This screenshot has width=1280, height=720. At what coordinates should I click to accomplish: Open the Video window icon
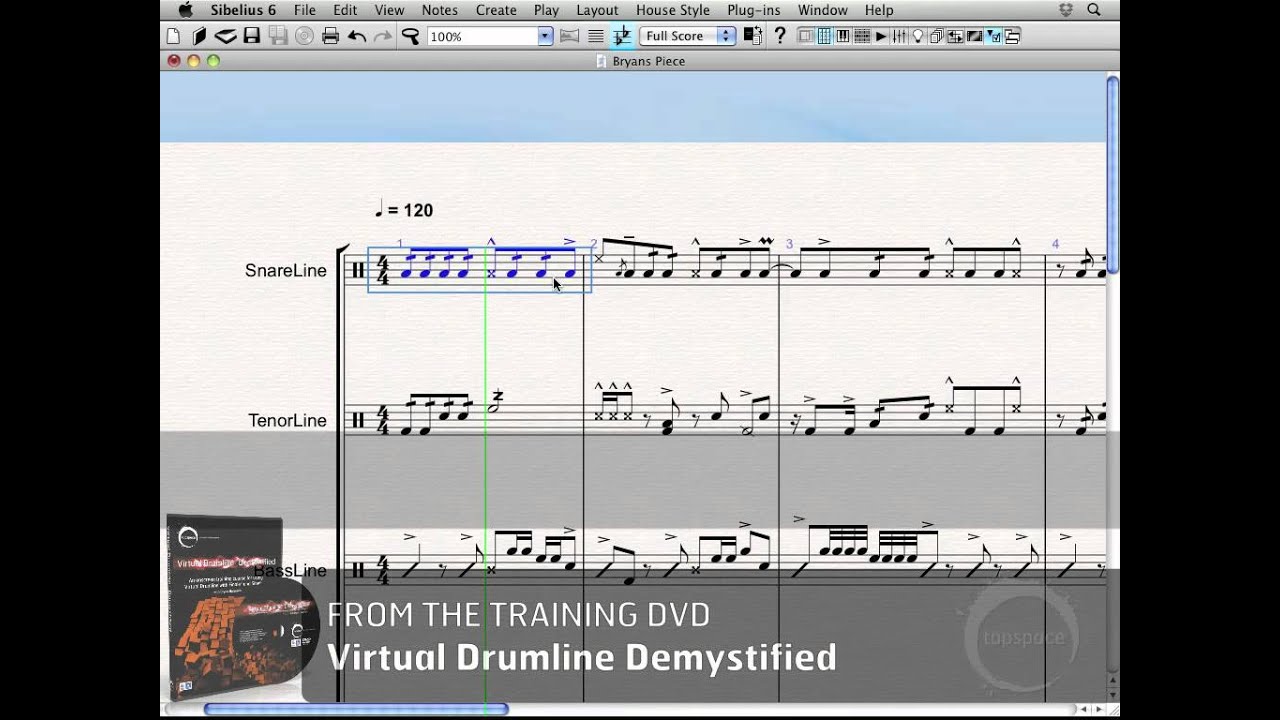[x=975, y=36]
